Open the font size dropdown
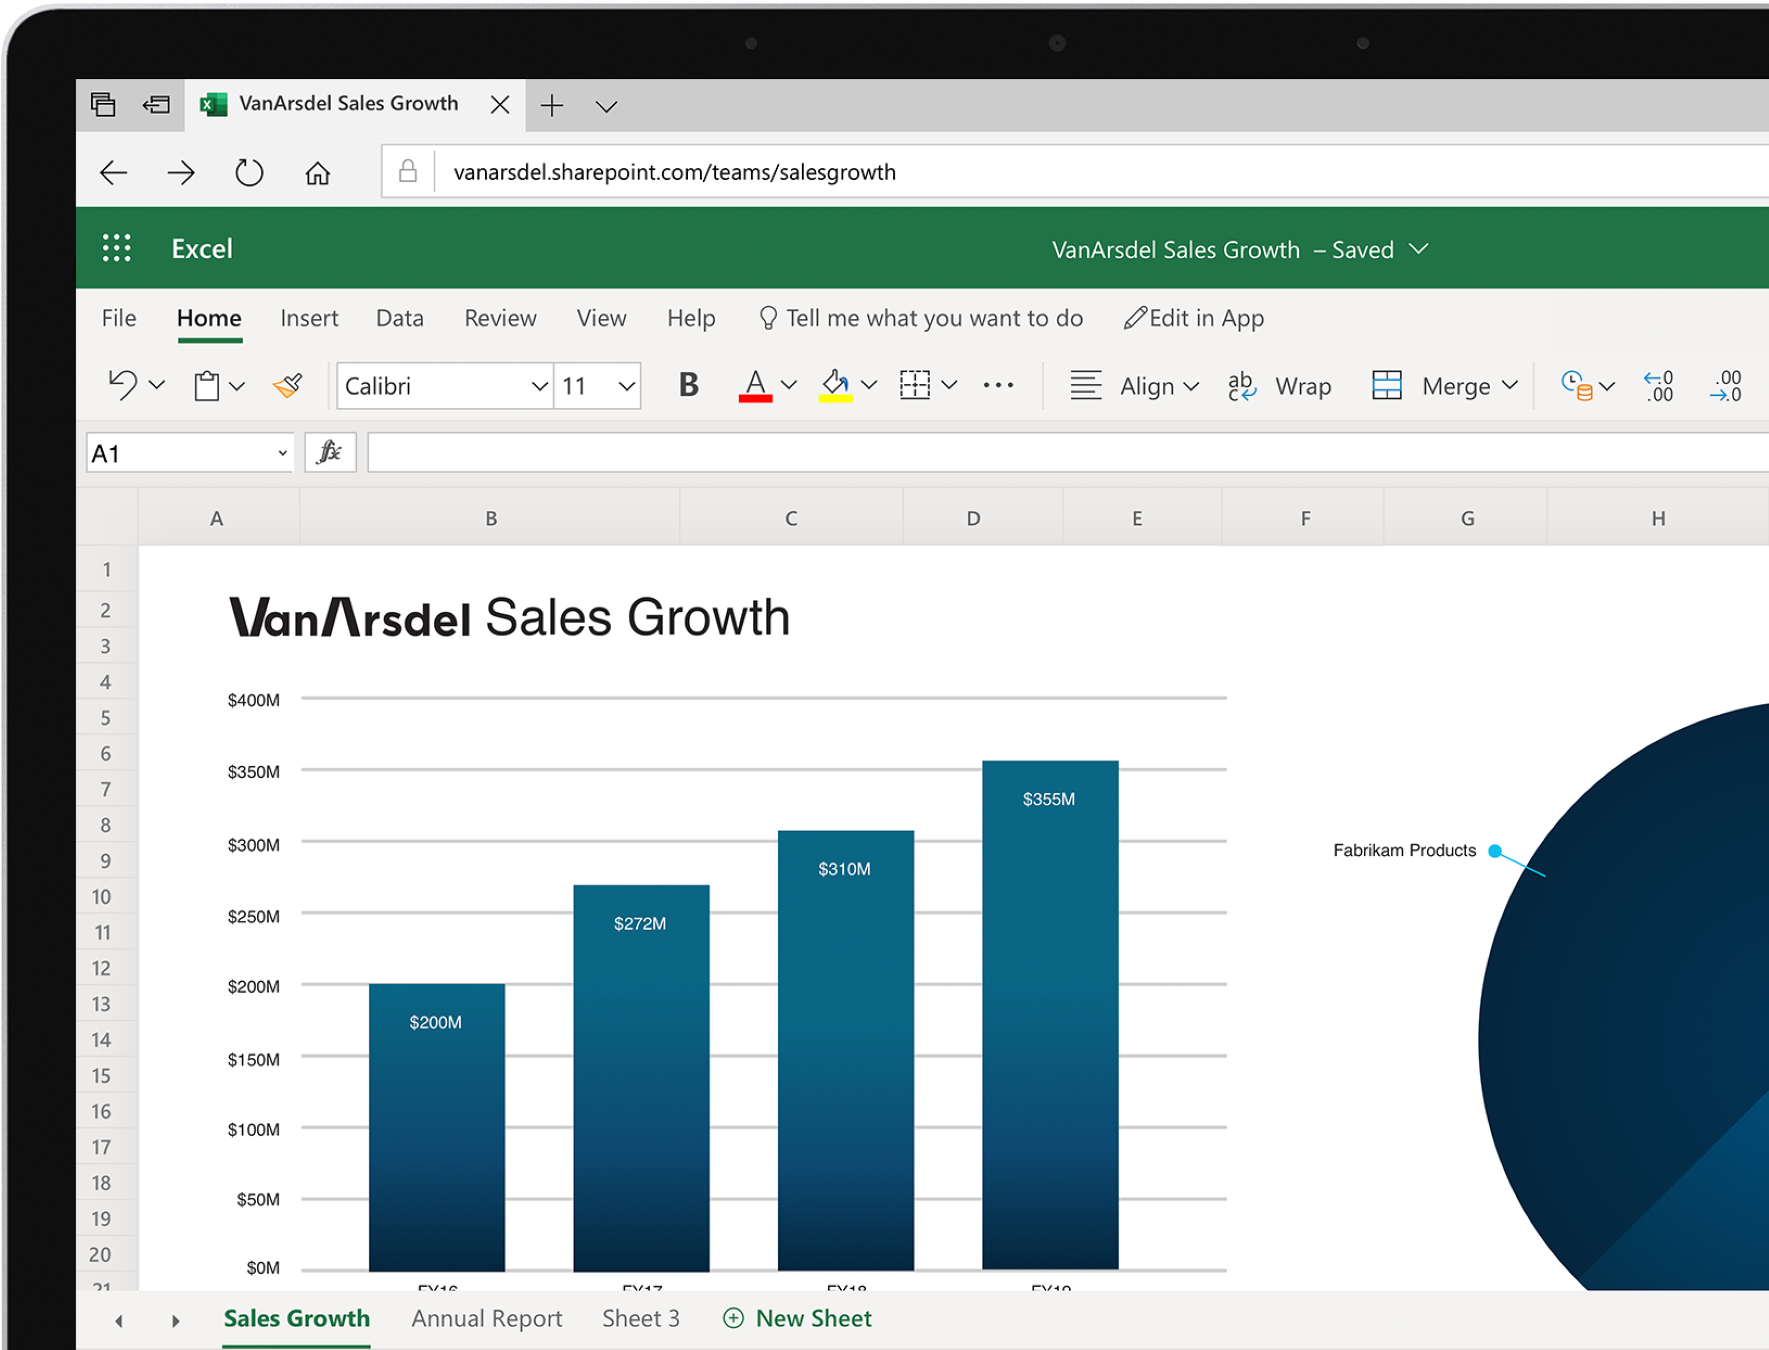This screenshot has height=1350, width=1769. coord(626,386)
